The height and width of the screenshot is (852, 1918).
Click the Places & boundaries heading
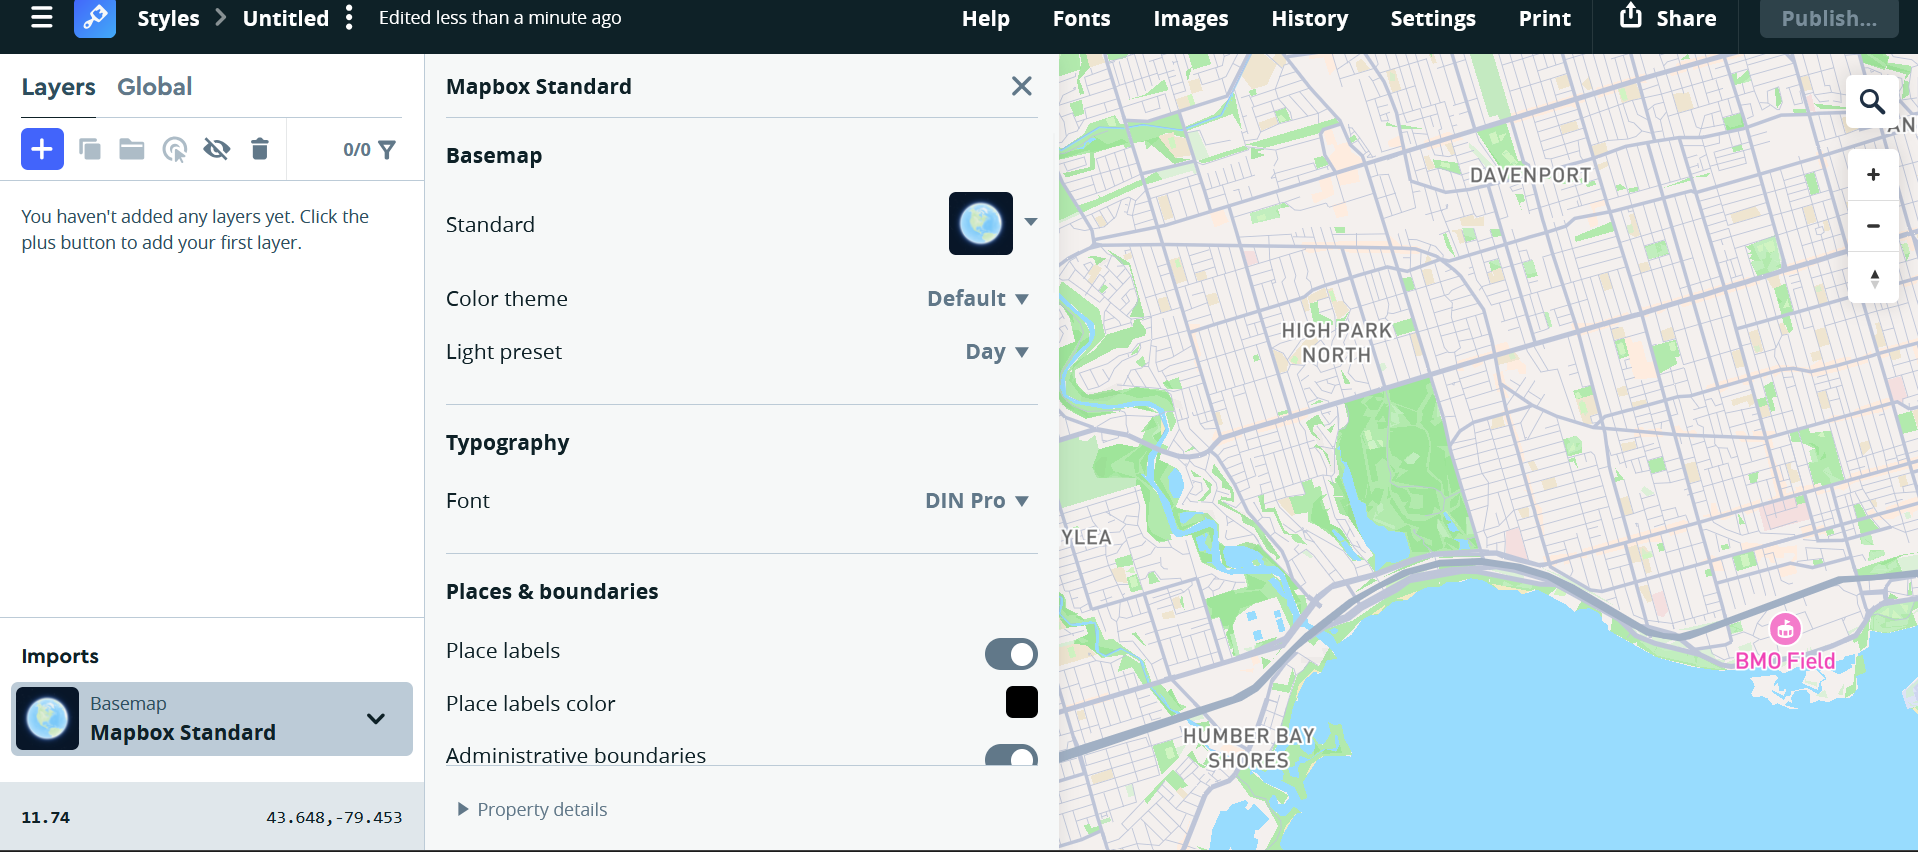pyautogui.click(x=552, y=591)
